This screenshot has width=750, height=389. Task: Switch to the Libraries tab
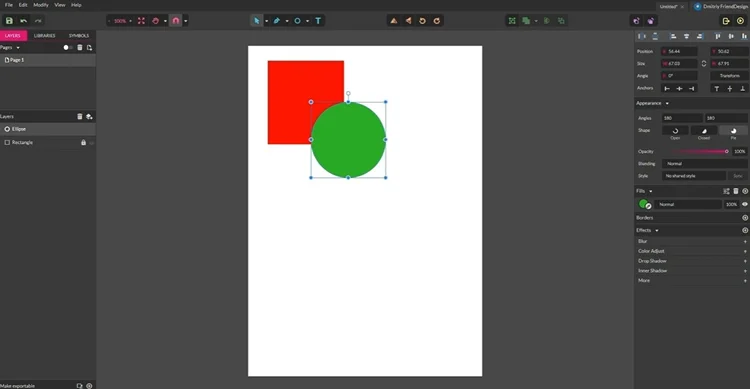pyautogui.click(x=44, y=35)
